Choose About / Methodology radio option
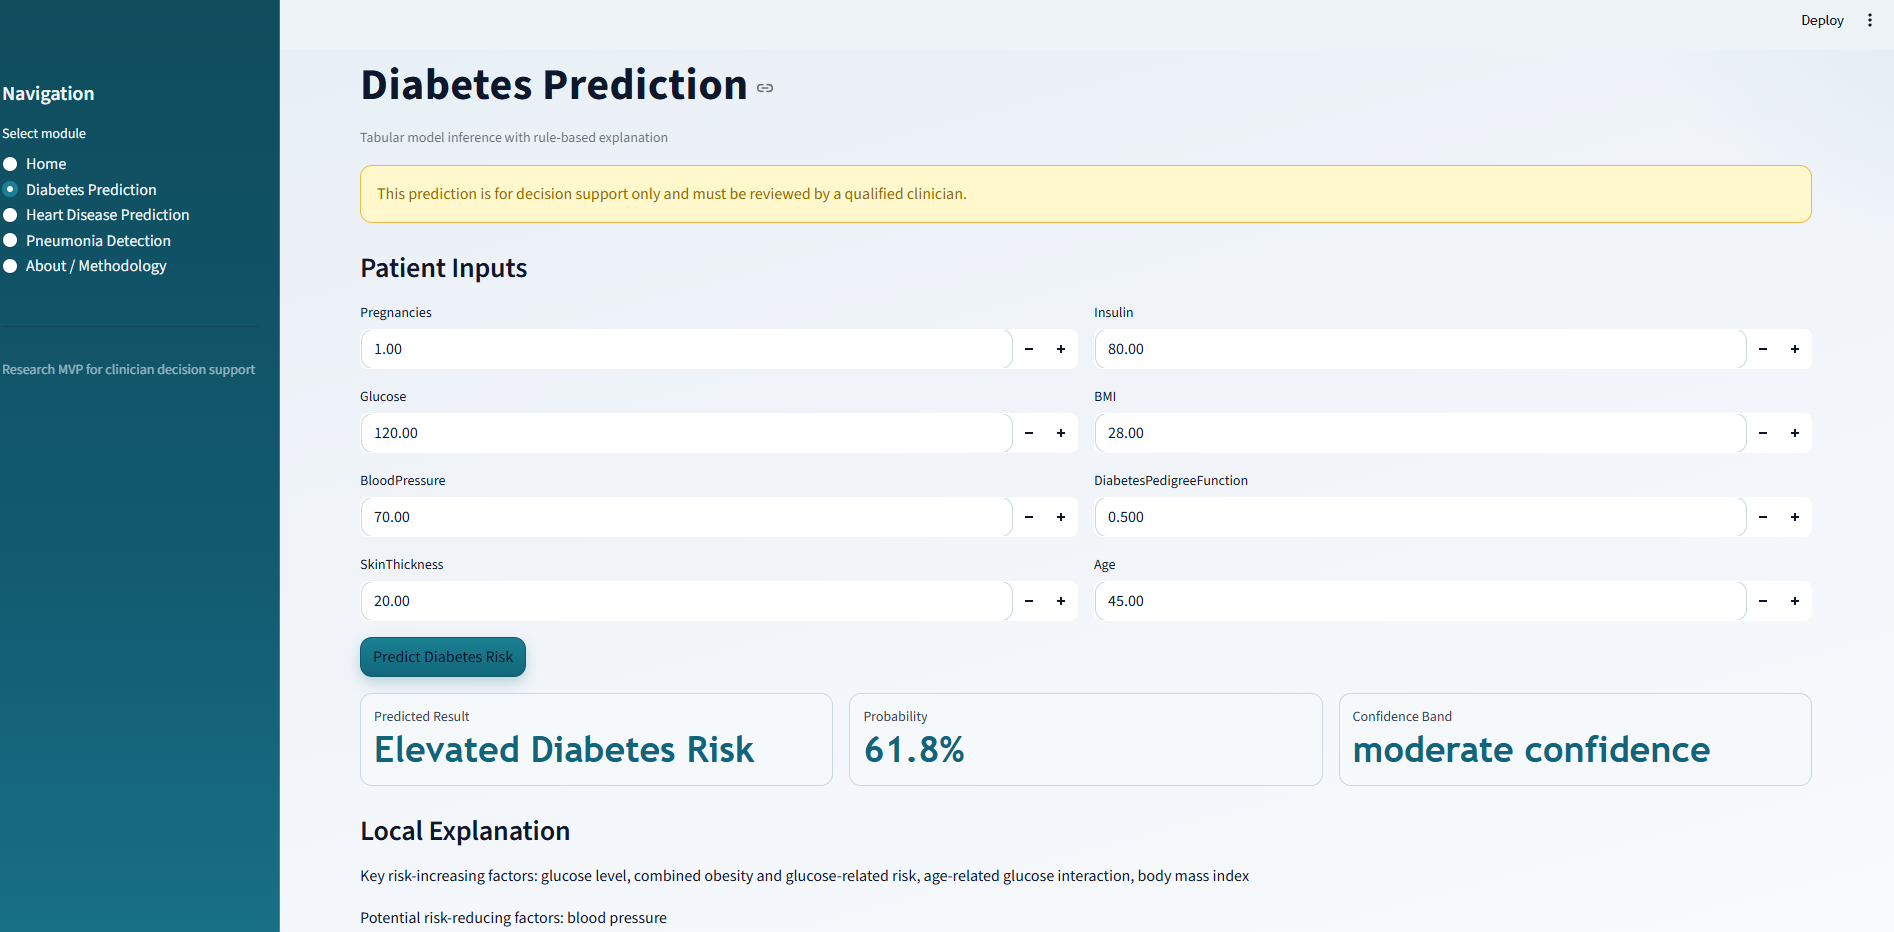1894x932 pixels. pos(11,266)
